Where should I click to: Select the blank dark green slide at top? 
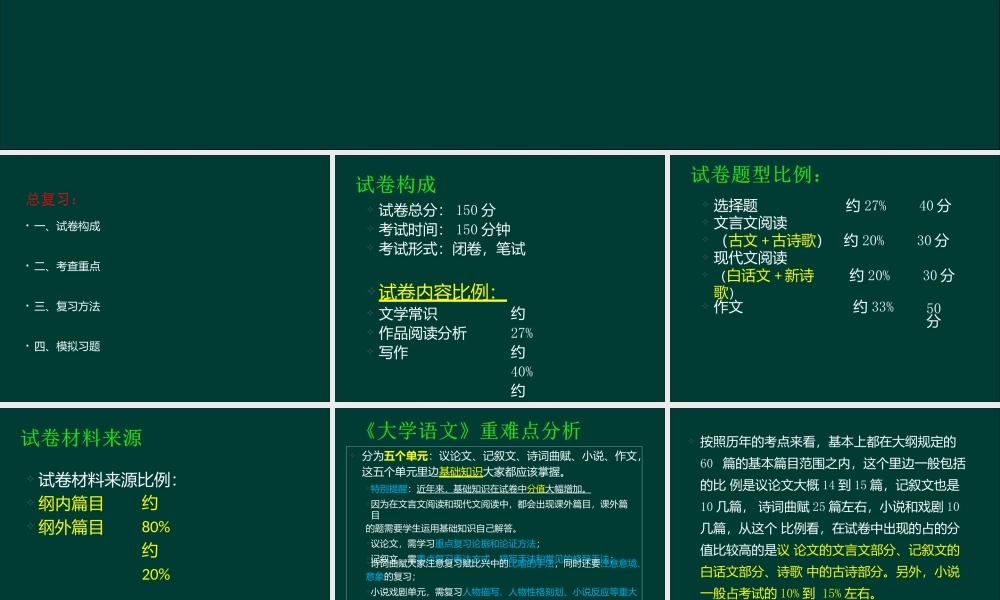(500, 75)
